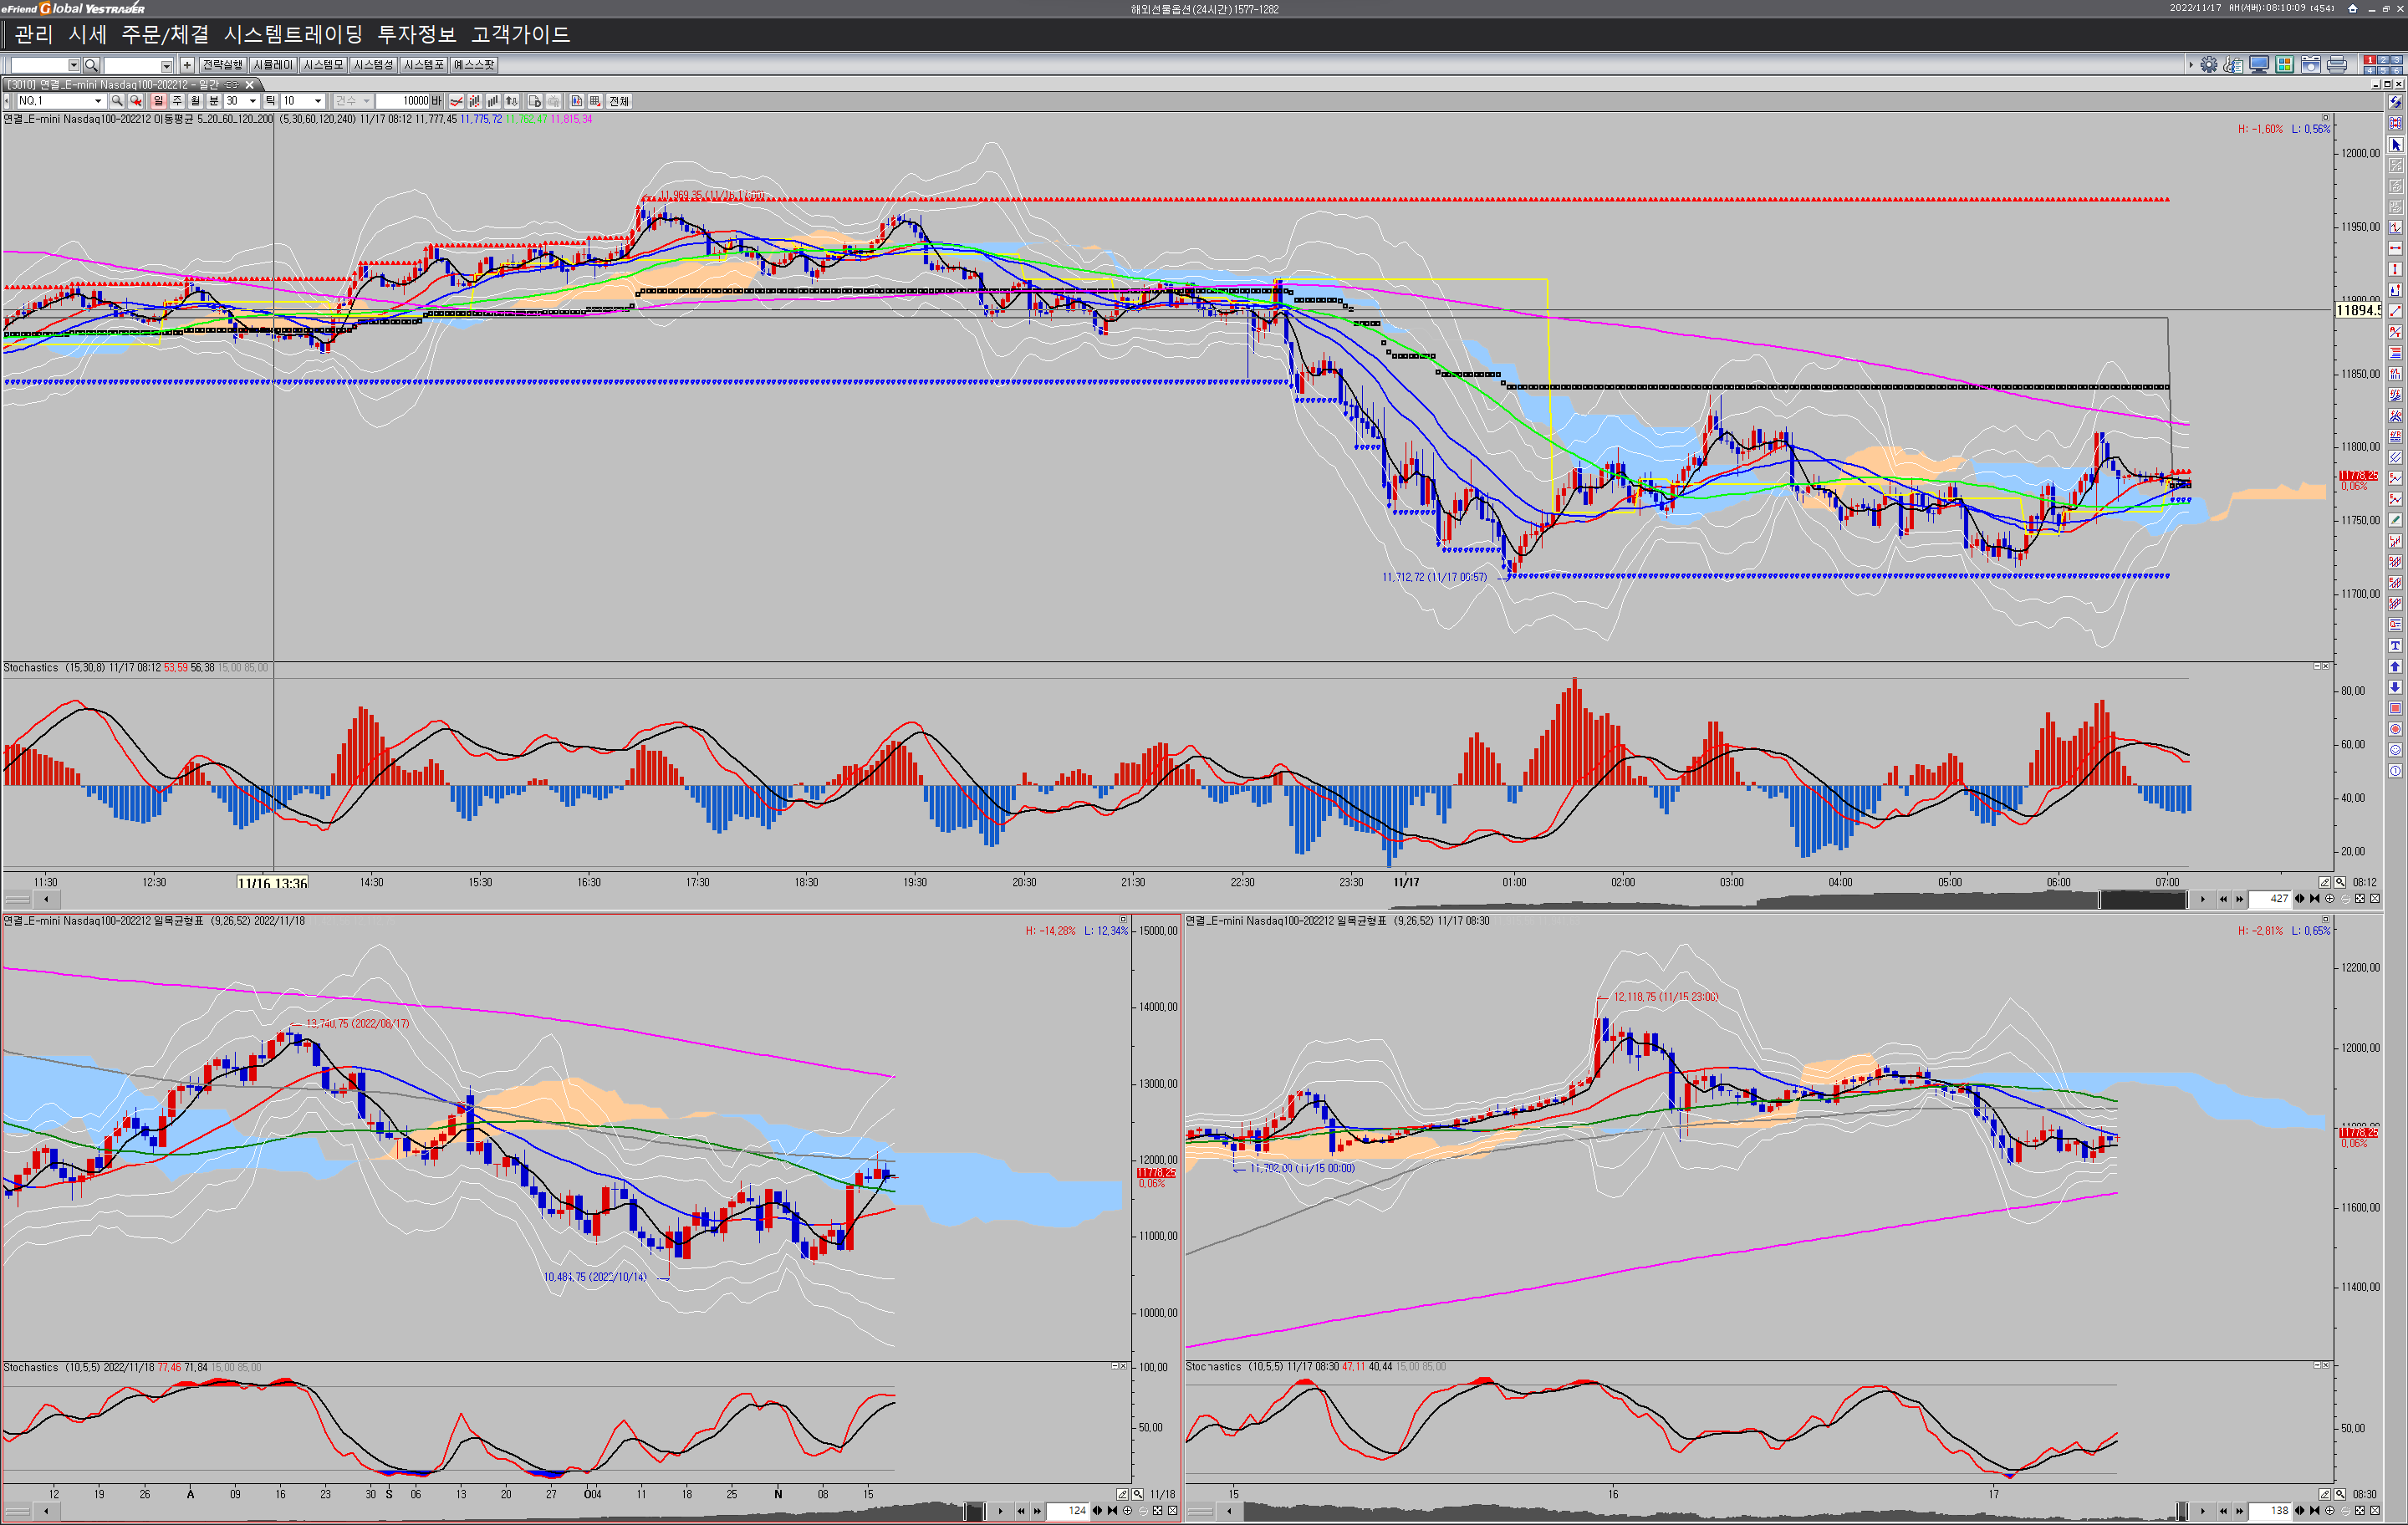2408x1525 pixels.
Task: Select the daily 일 period toggle
Action: (x=158, y=101)
